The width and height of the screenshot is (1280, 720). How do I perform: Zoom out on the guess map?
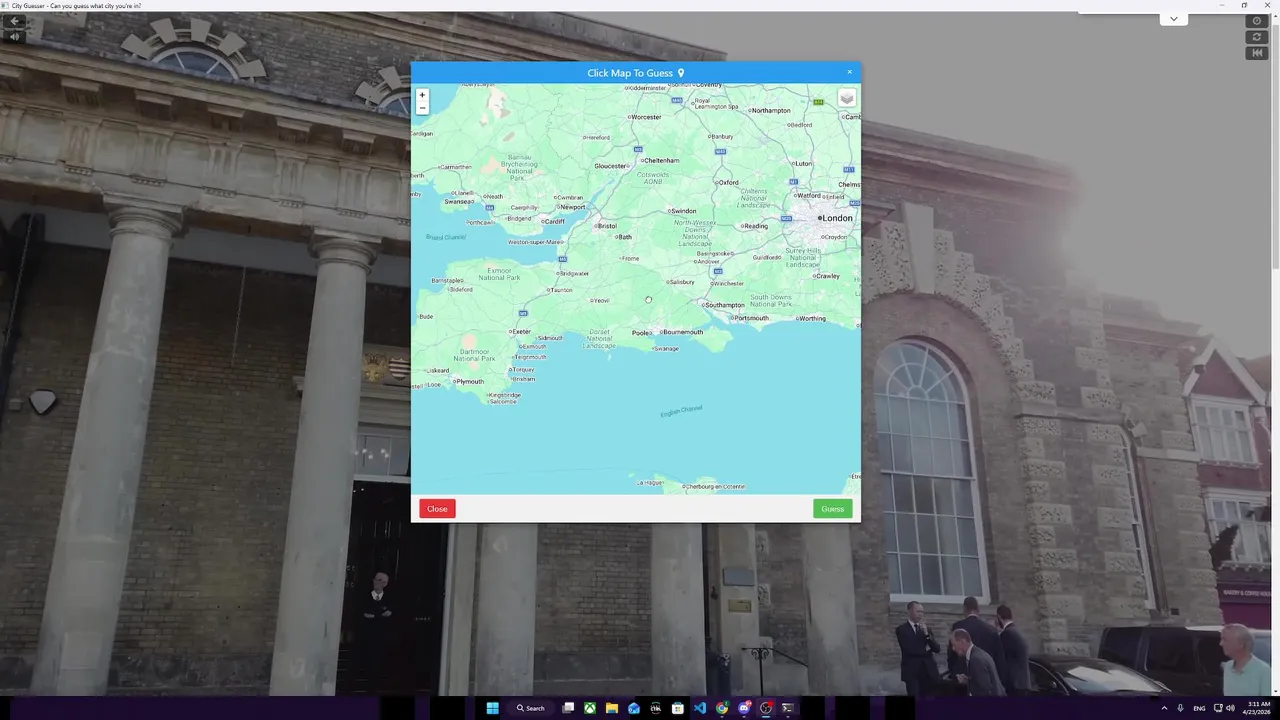(422, 108)
